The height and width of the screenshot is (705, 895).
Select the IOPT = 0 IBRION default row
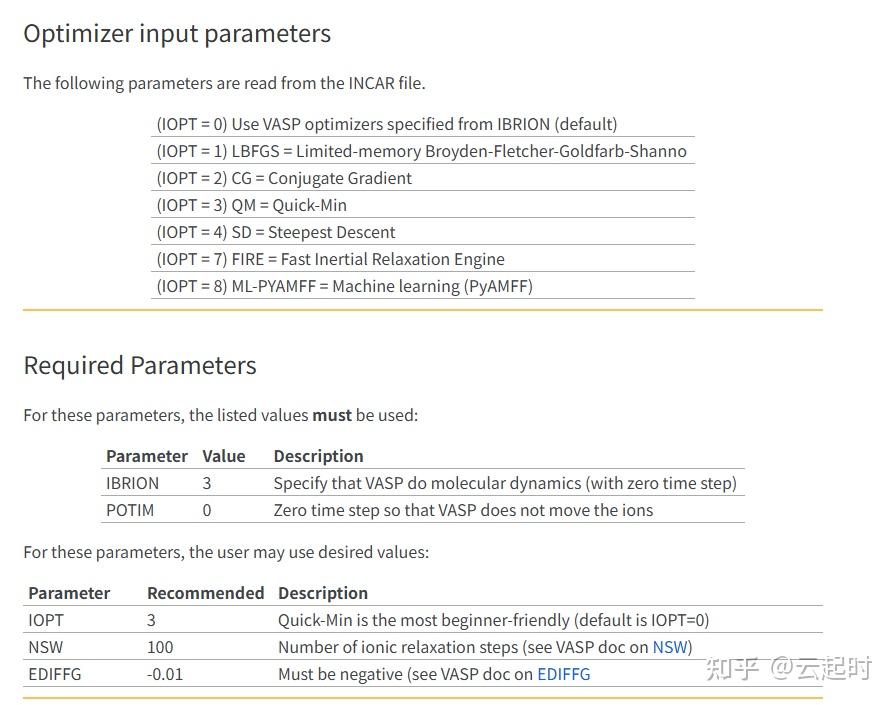pyautogui.click(x=387, y=124)
